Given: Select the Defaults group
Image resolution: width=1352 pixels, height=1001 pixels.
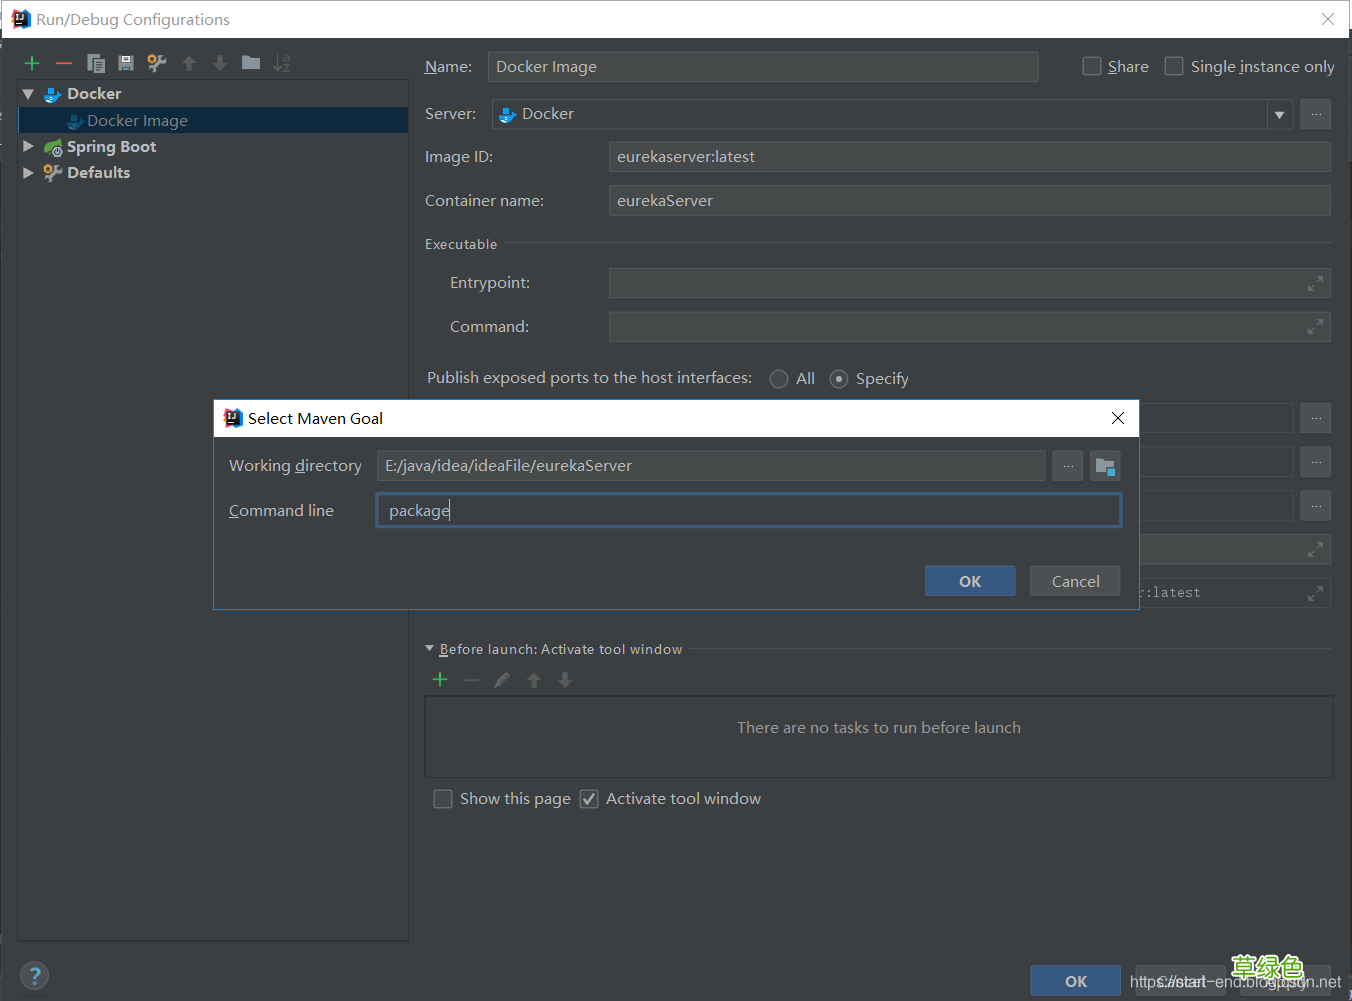Looking at the screenshot, I should point(98,172).
